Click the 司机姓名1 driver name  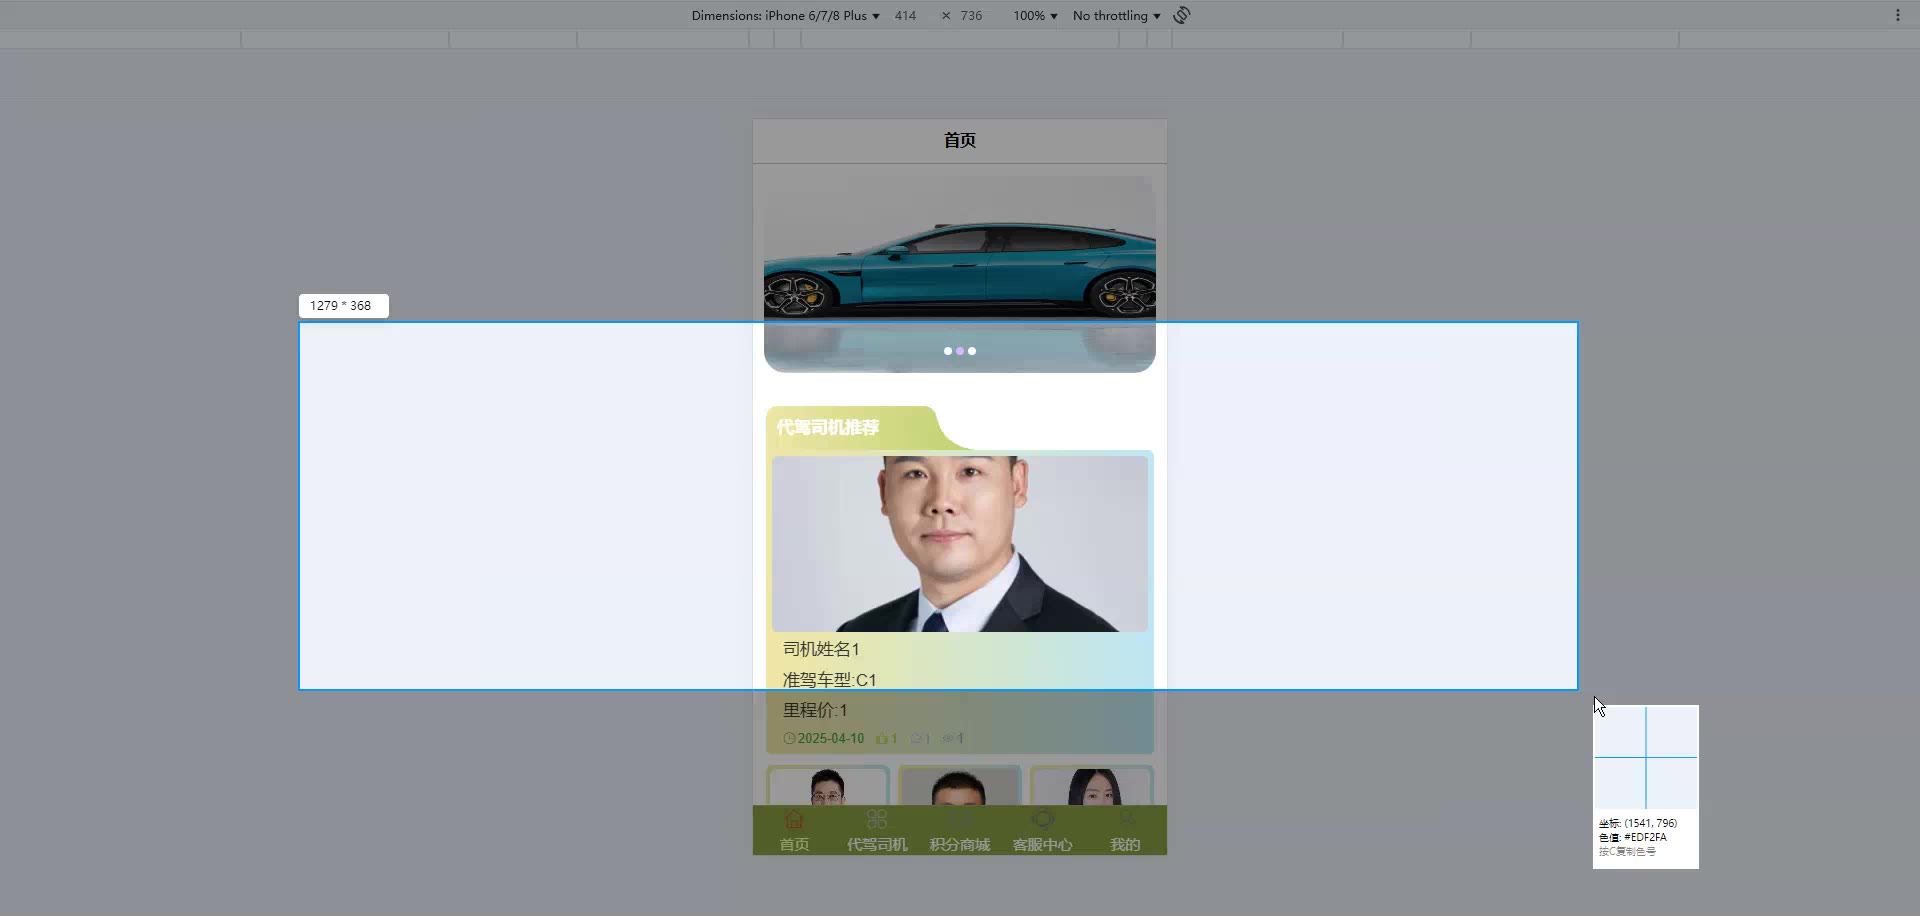click(821, 649)
